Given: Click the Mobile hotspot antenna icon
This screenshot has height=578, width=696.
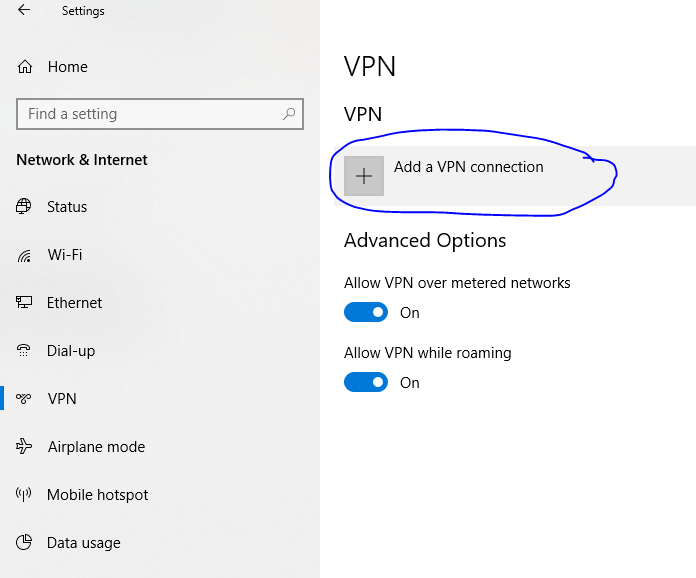Looking at the screenshot, I should click(x=24, y=494).
